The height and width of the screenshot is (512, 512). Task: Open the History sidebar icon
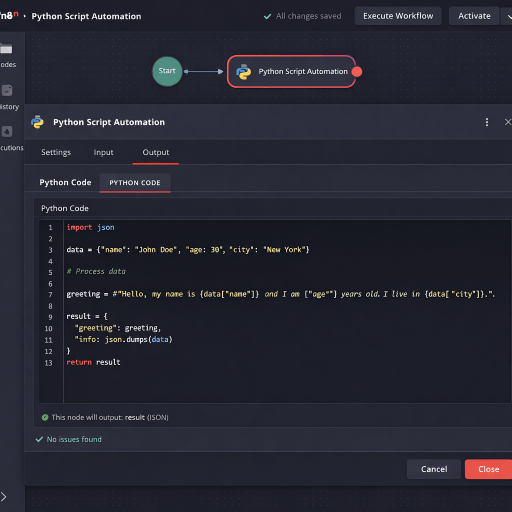click(7, 90)
